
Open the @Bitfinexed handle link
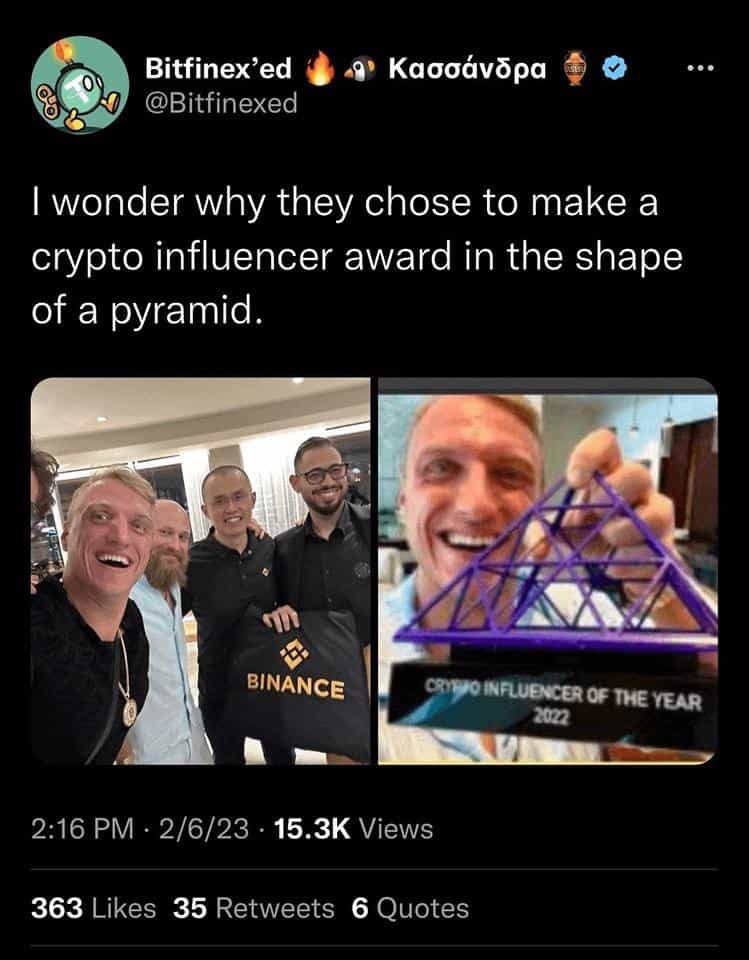click(x=221, y=102)
